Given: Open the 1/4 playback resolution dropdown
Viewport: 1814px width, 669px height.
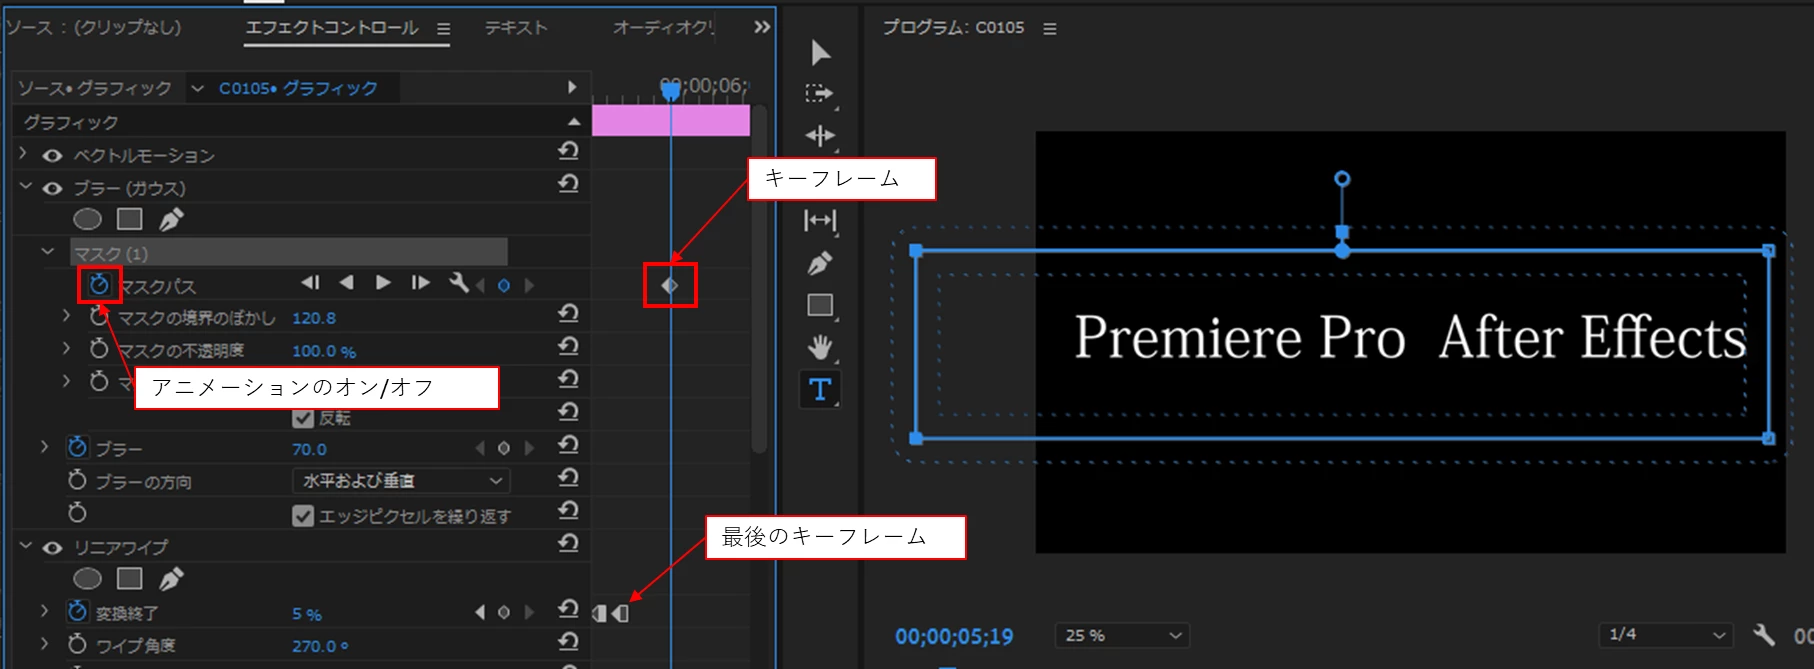Looking at the screenshot, I should point(1665,634).
